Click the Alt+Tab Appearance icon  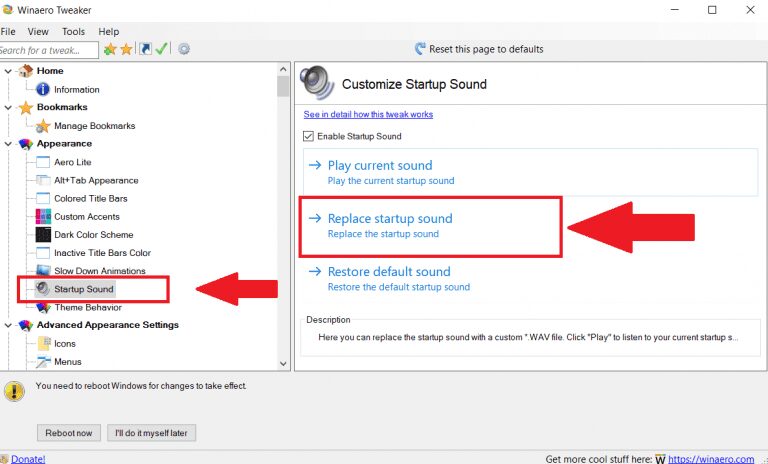click(x=43, y=180)
